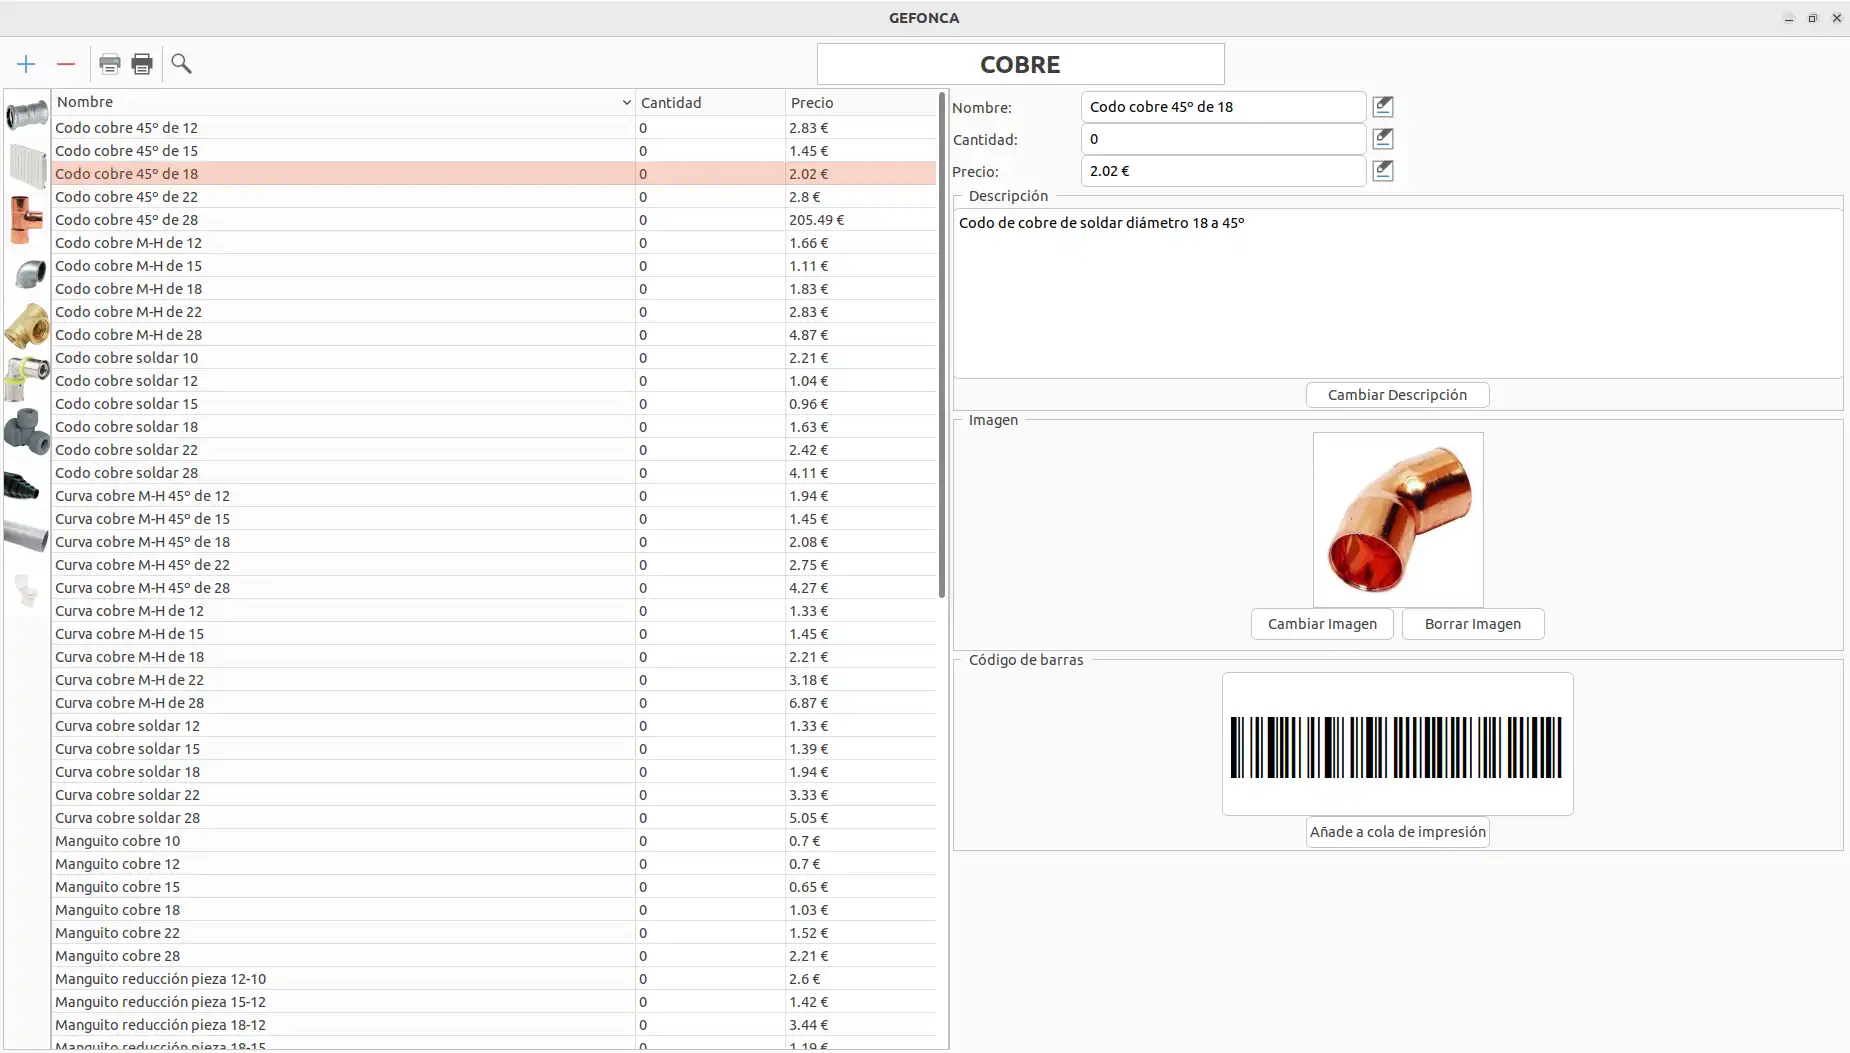
Task: Select row Codo cobre soldar 22
Action: click(x=494, y=450)
